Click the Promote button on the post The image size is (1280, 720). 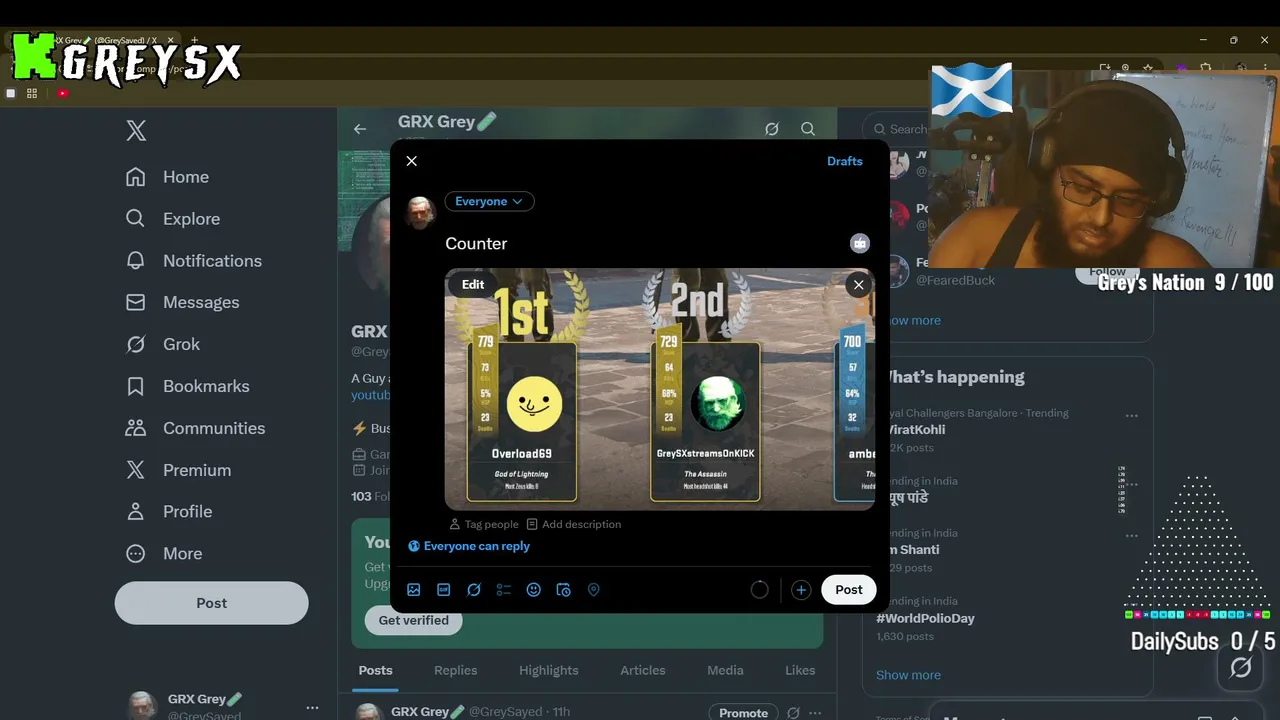744,712
